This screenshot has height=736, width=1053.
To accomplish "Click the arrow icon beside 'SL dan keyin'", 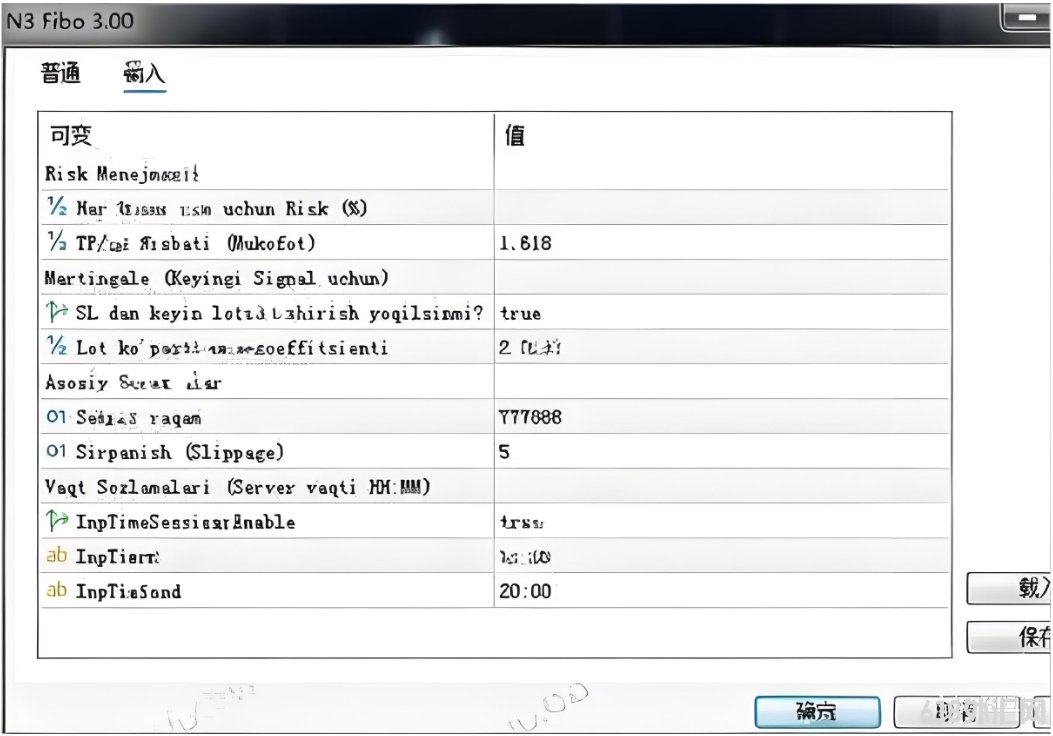I will point(57,312).
